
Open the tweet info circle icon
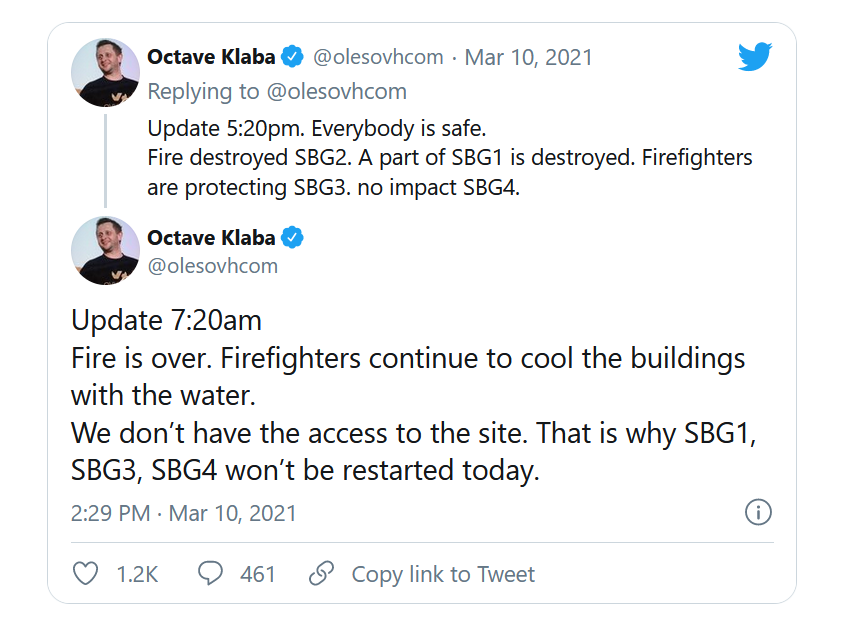tap(758, 512)
